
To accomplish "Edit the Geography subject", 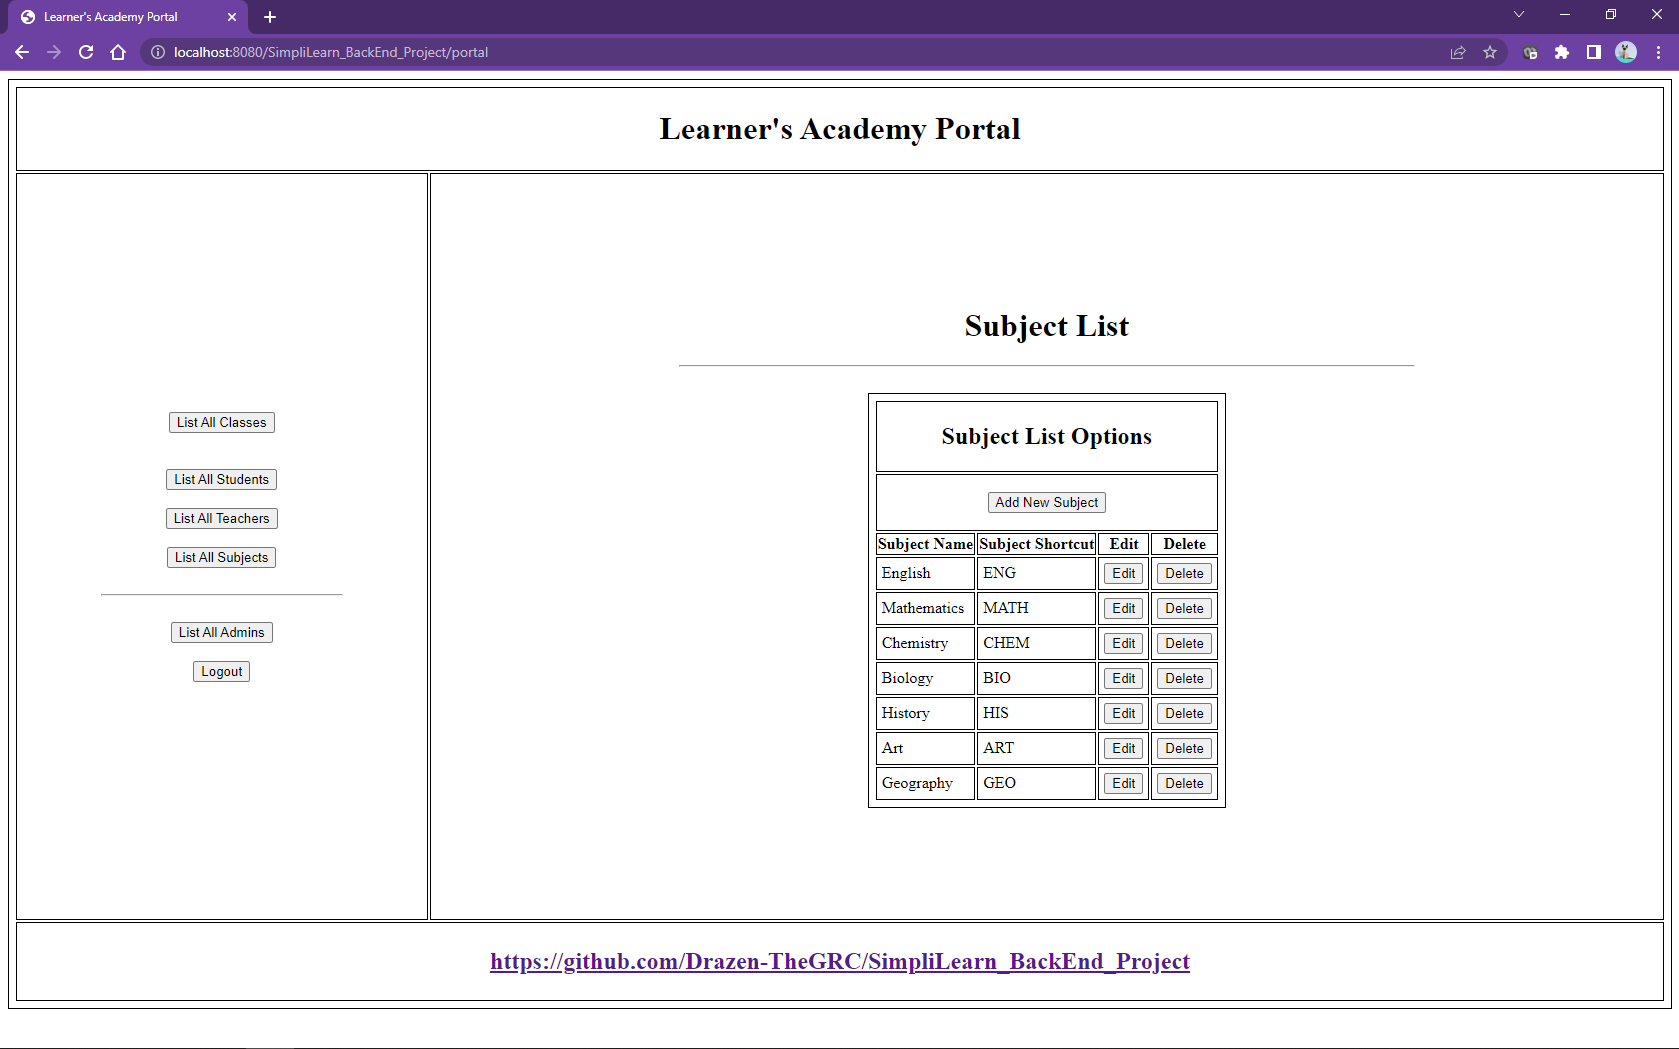I will 1124,784.
